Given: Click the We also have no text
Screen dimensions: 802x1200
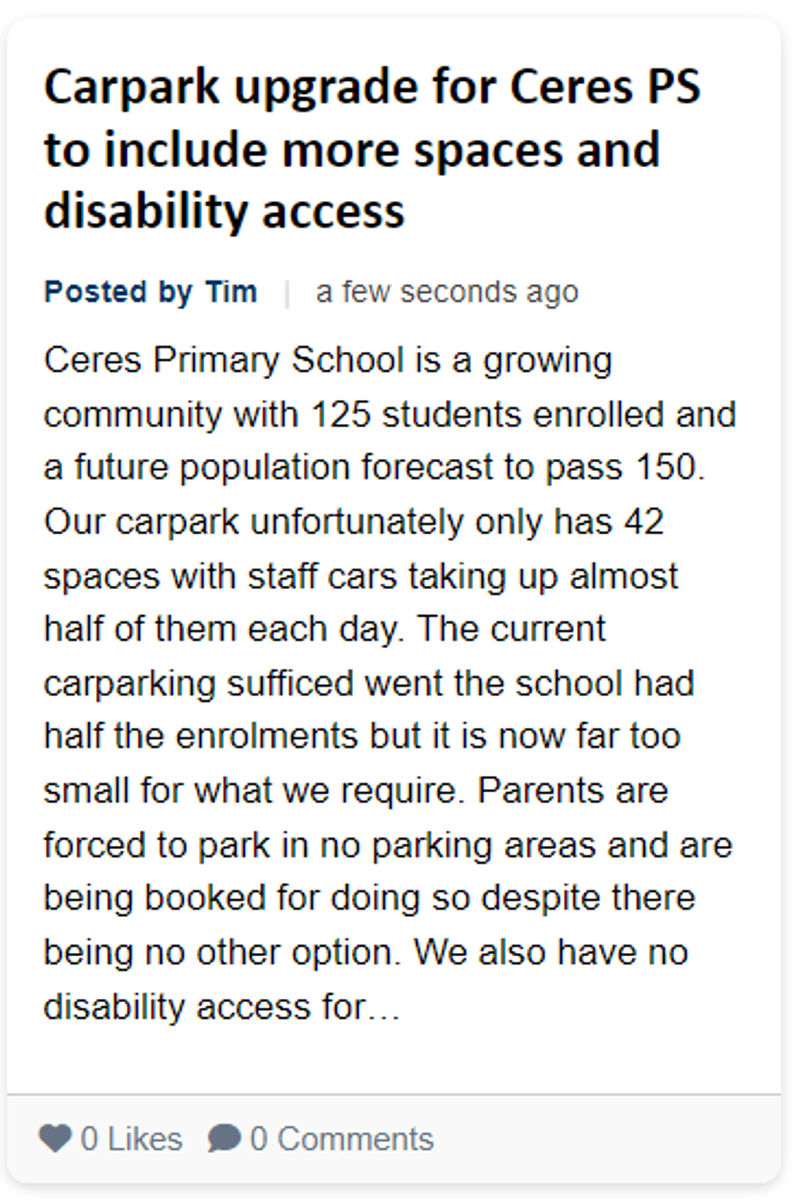Looking at the screenshot, I should pos(550,953).
